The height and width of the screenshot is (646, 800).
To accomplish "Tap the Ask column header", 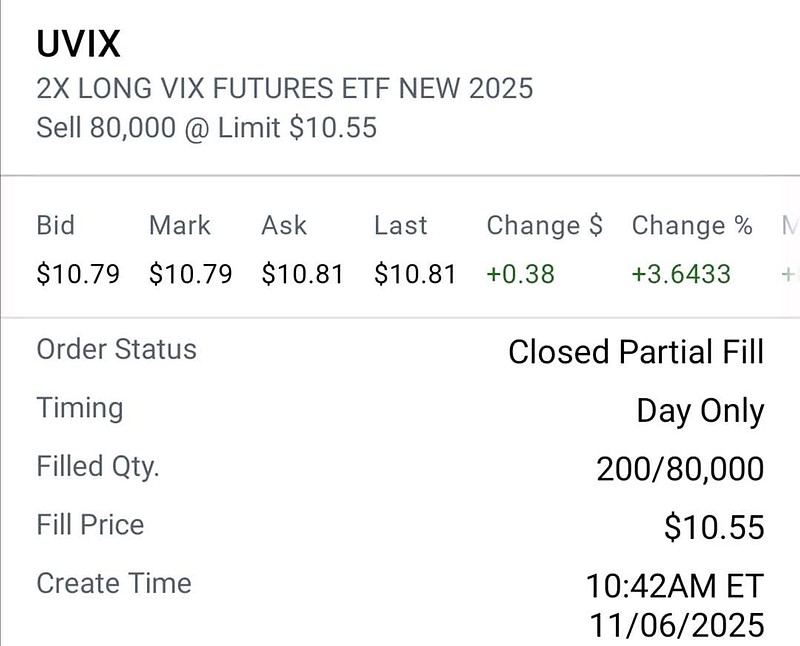I will pos(284,226).
